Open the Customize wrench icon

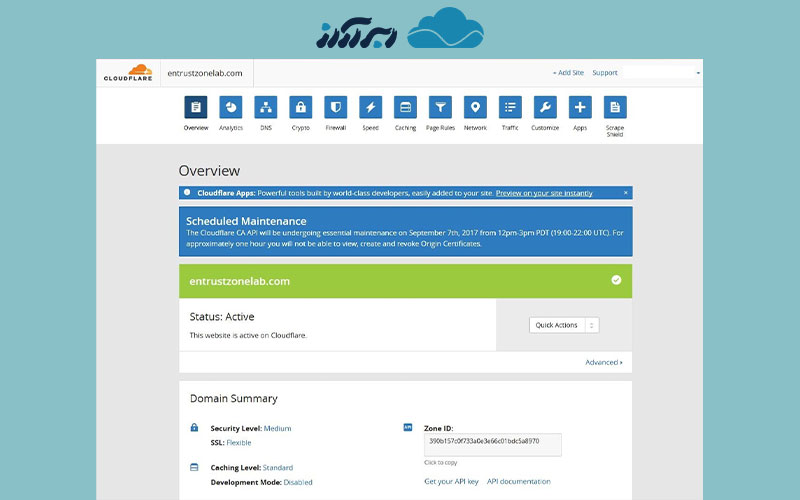545,107
